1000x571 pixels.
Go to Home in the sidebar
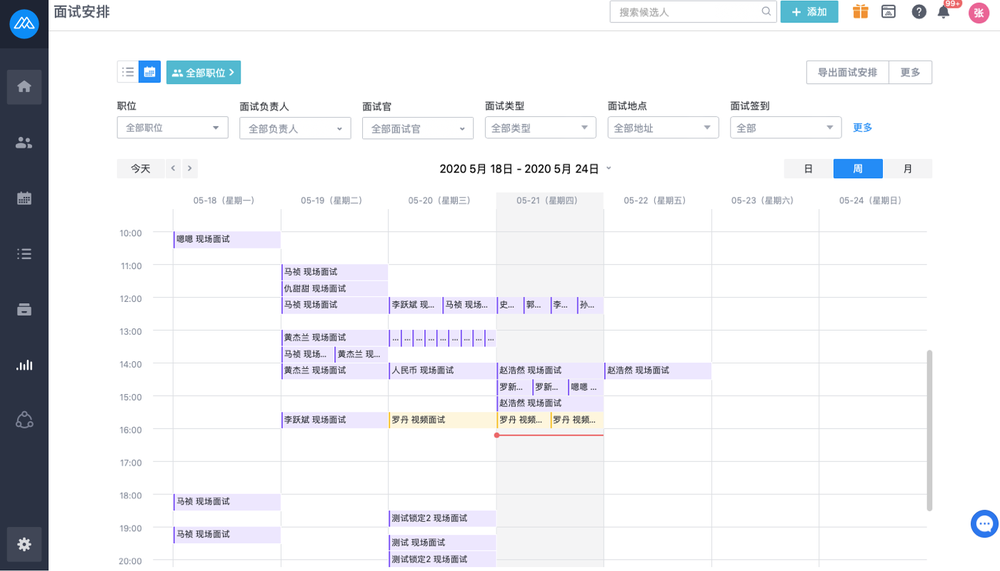[x=24, y=87]
